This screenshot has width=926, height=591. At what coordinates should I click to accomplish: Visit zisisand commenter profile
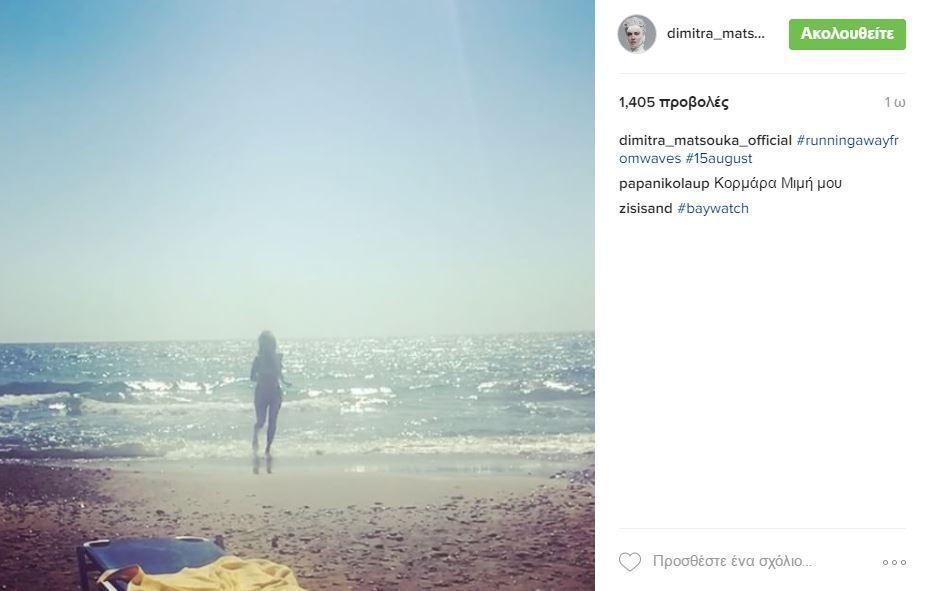pyautogui.click(x=645, y=208)
